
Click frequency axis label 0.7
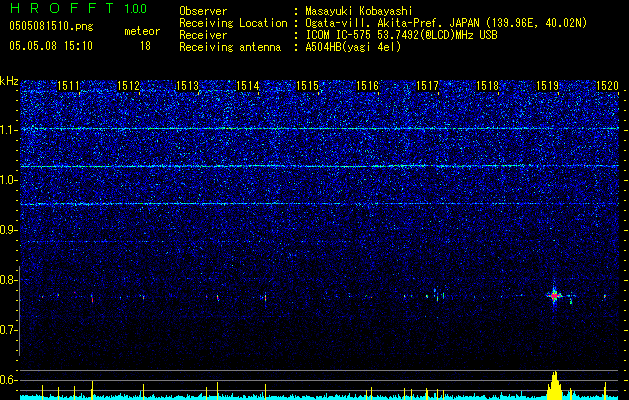pos(8,330)
